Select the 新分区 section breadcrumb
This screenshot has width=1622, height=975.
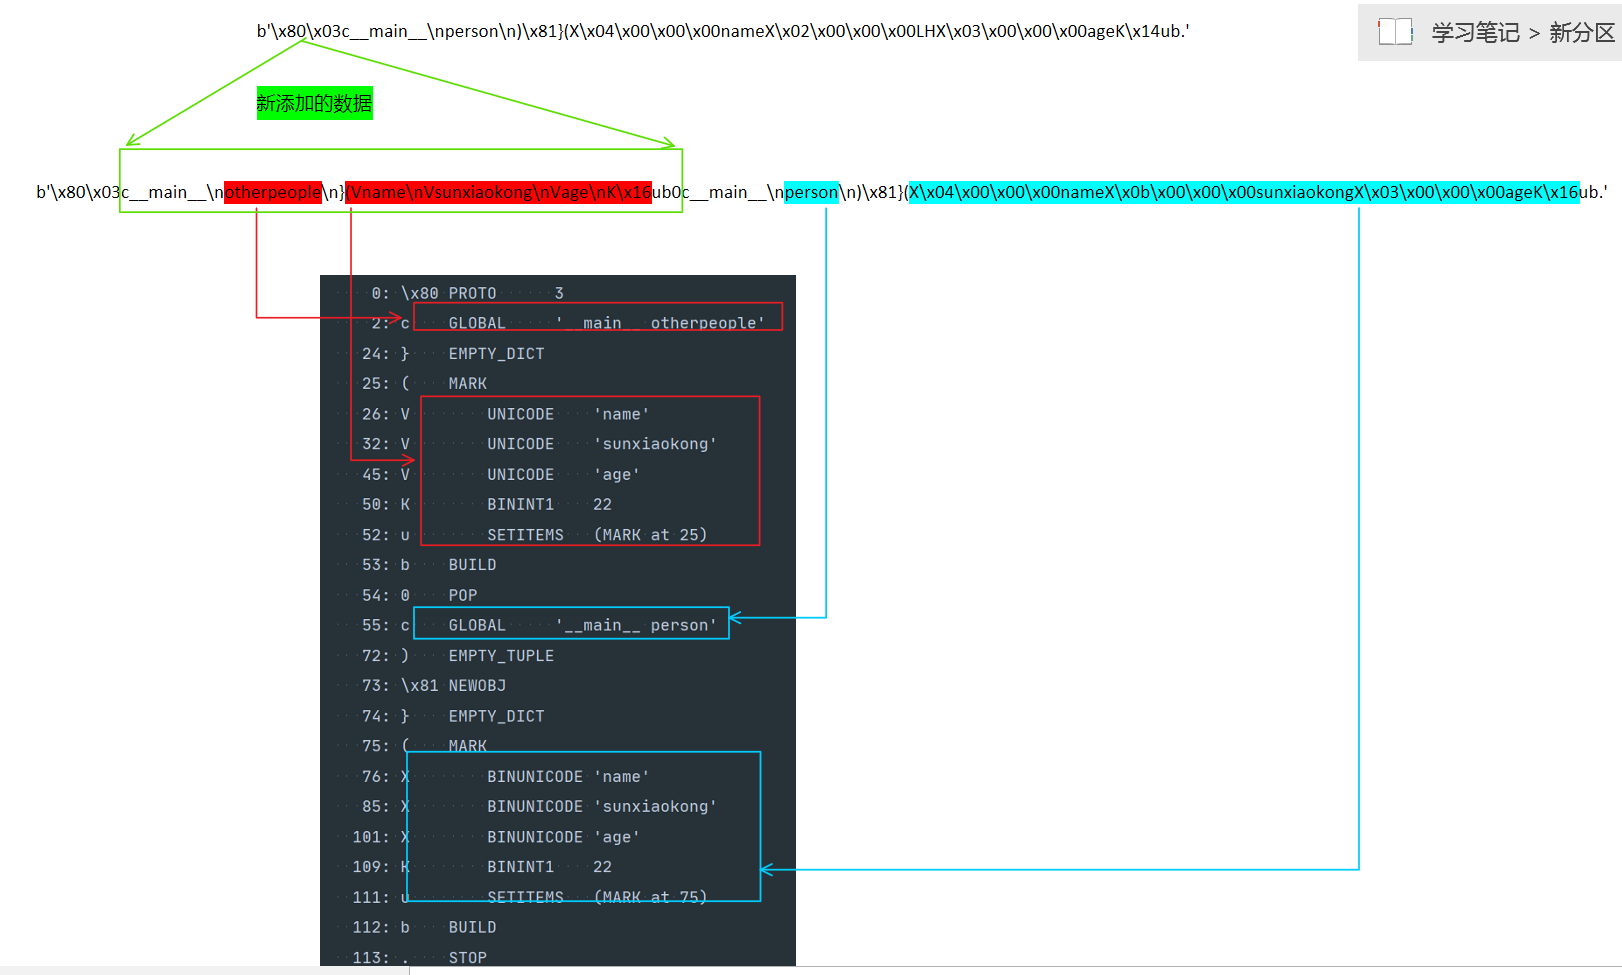click(1581, 33)
